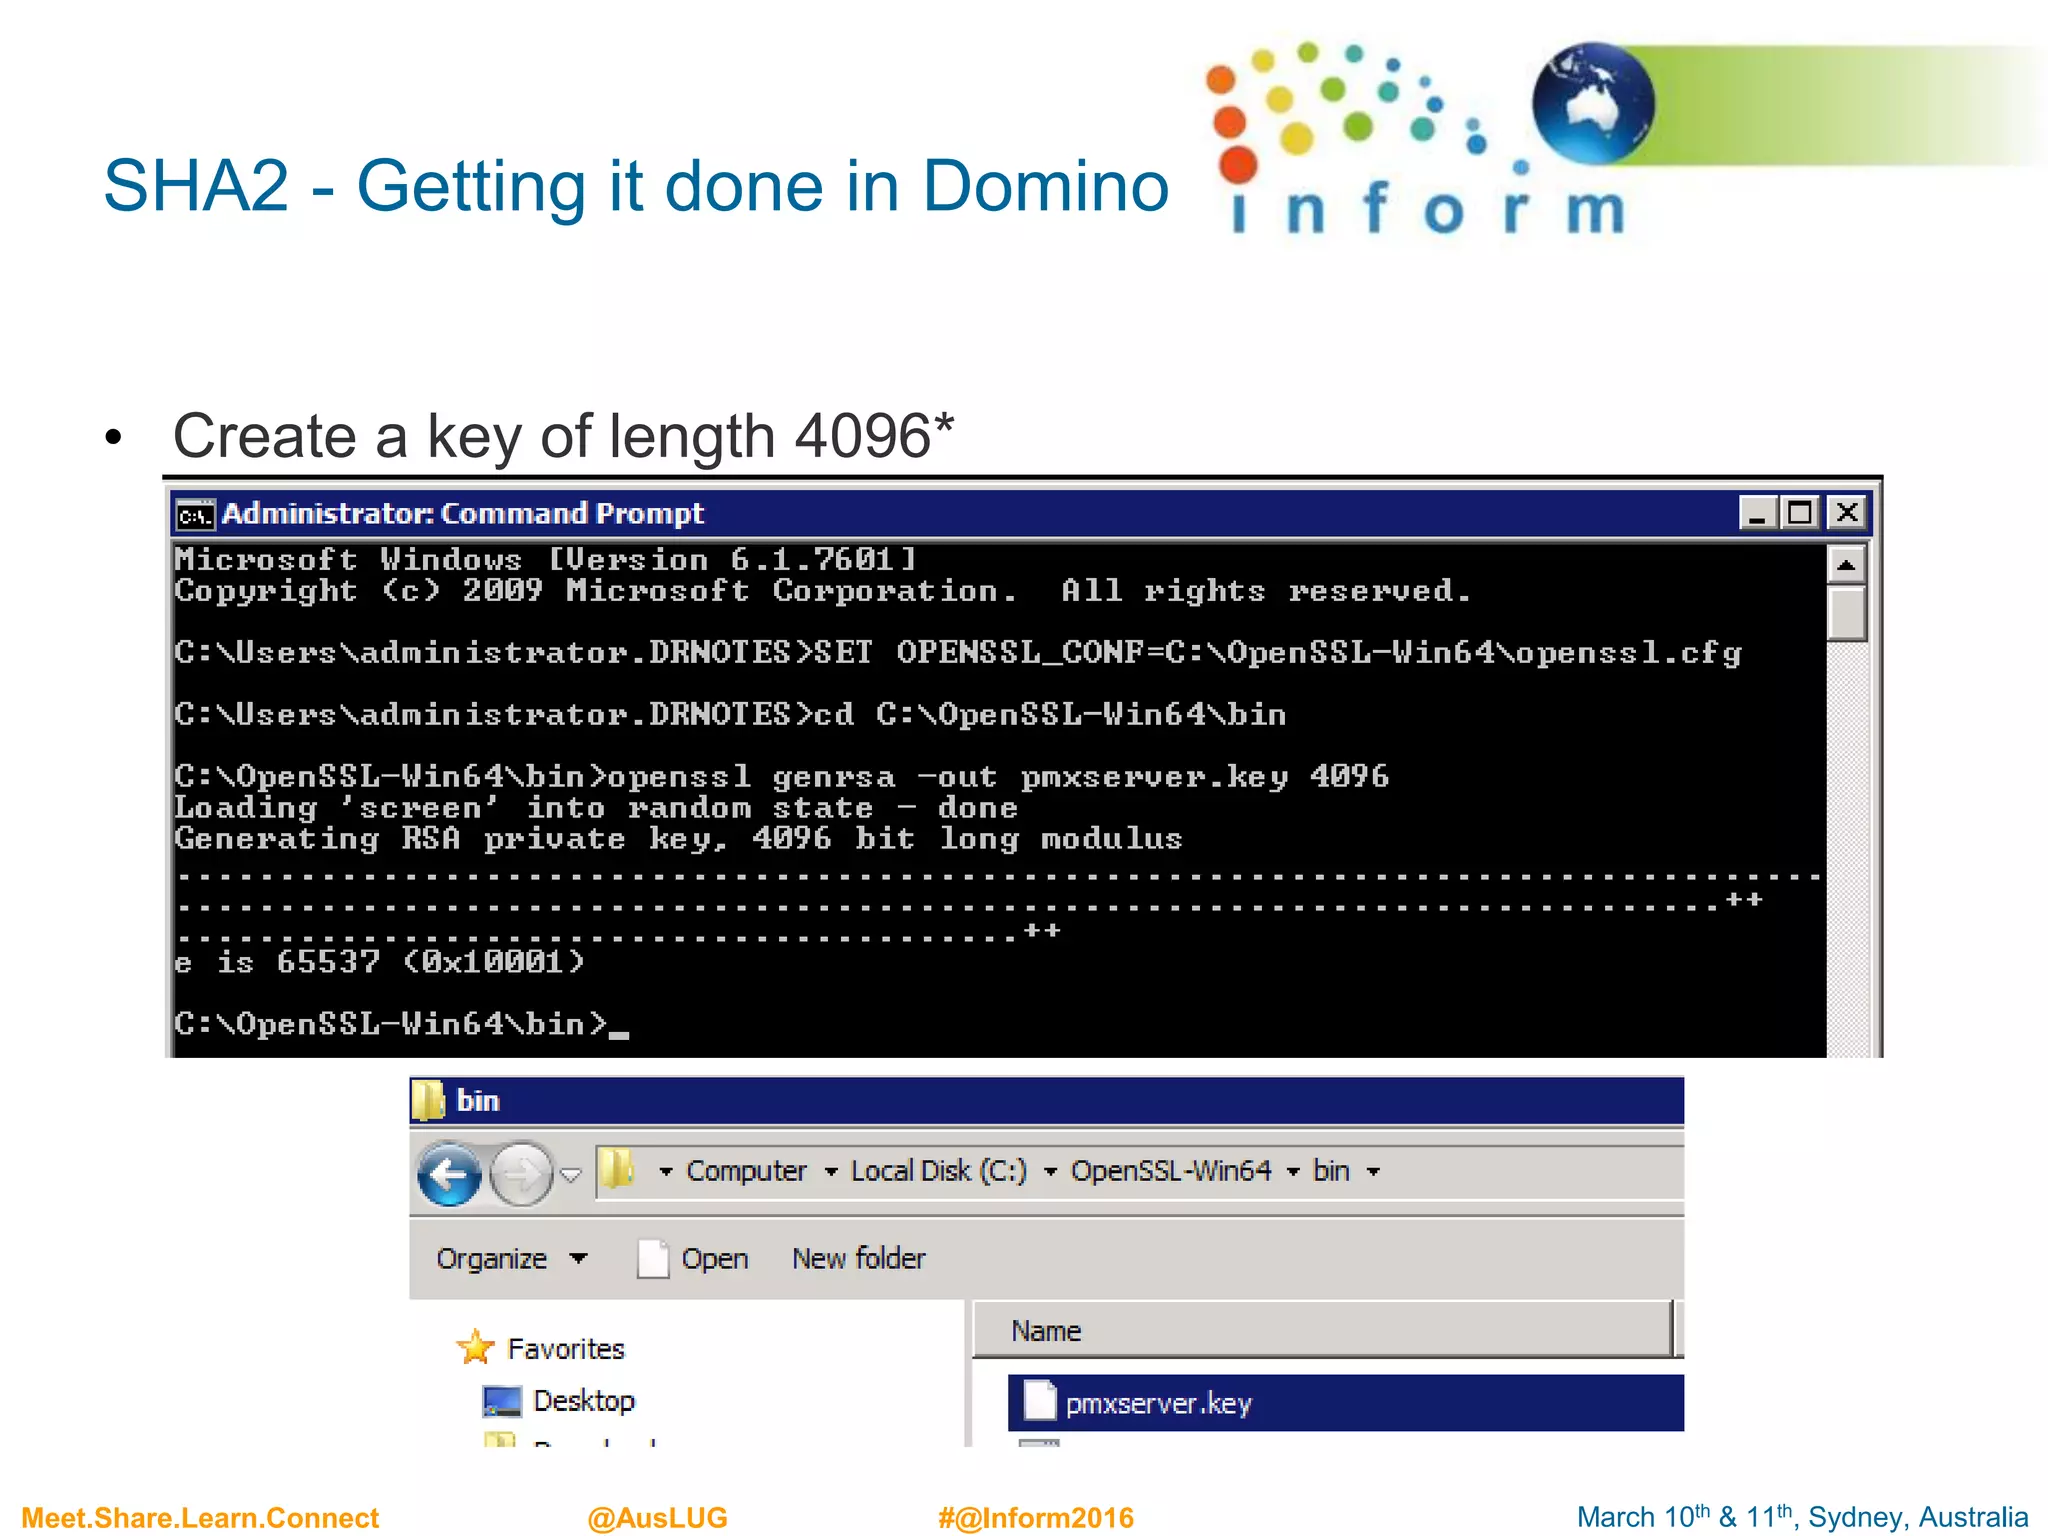Click the C:\OpenSSL-Win64\bin> prompt line
This screenshot has width=2048, height=1536.
pos(401,1025)
